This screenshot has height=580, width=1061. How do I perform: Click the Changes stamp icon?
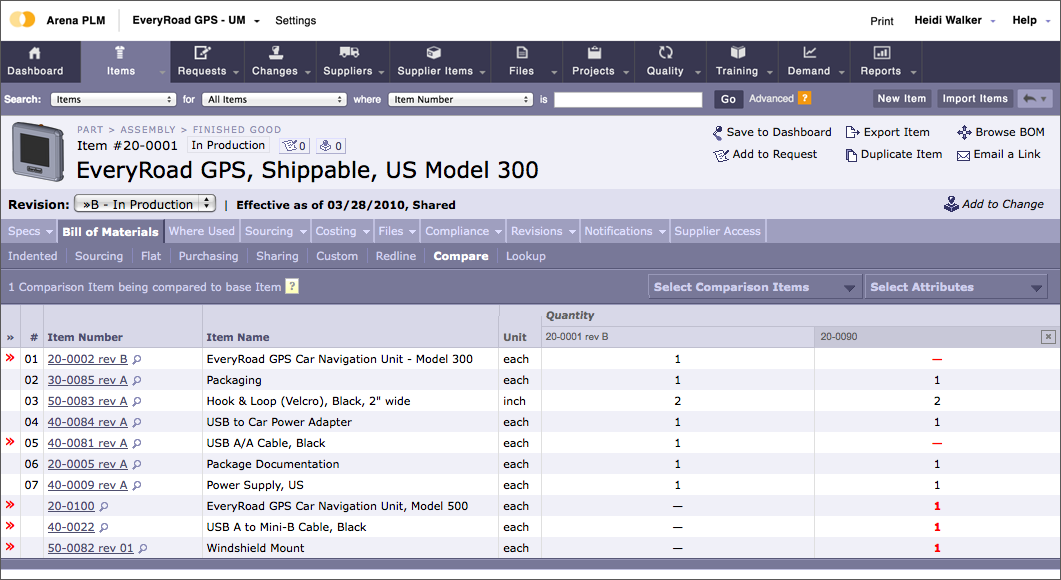(275, 53)
